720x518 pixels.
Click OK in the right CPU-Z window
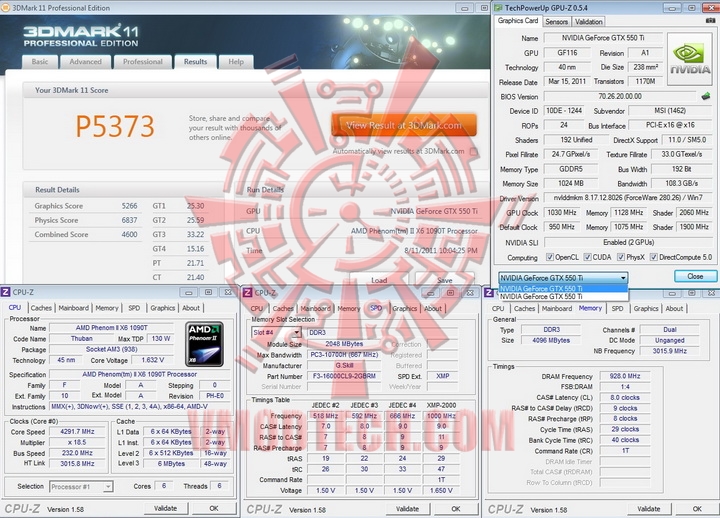[698, 509]
